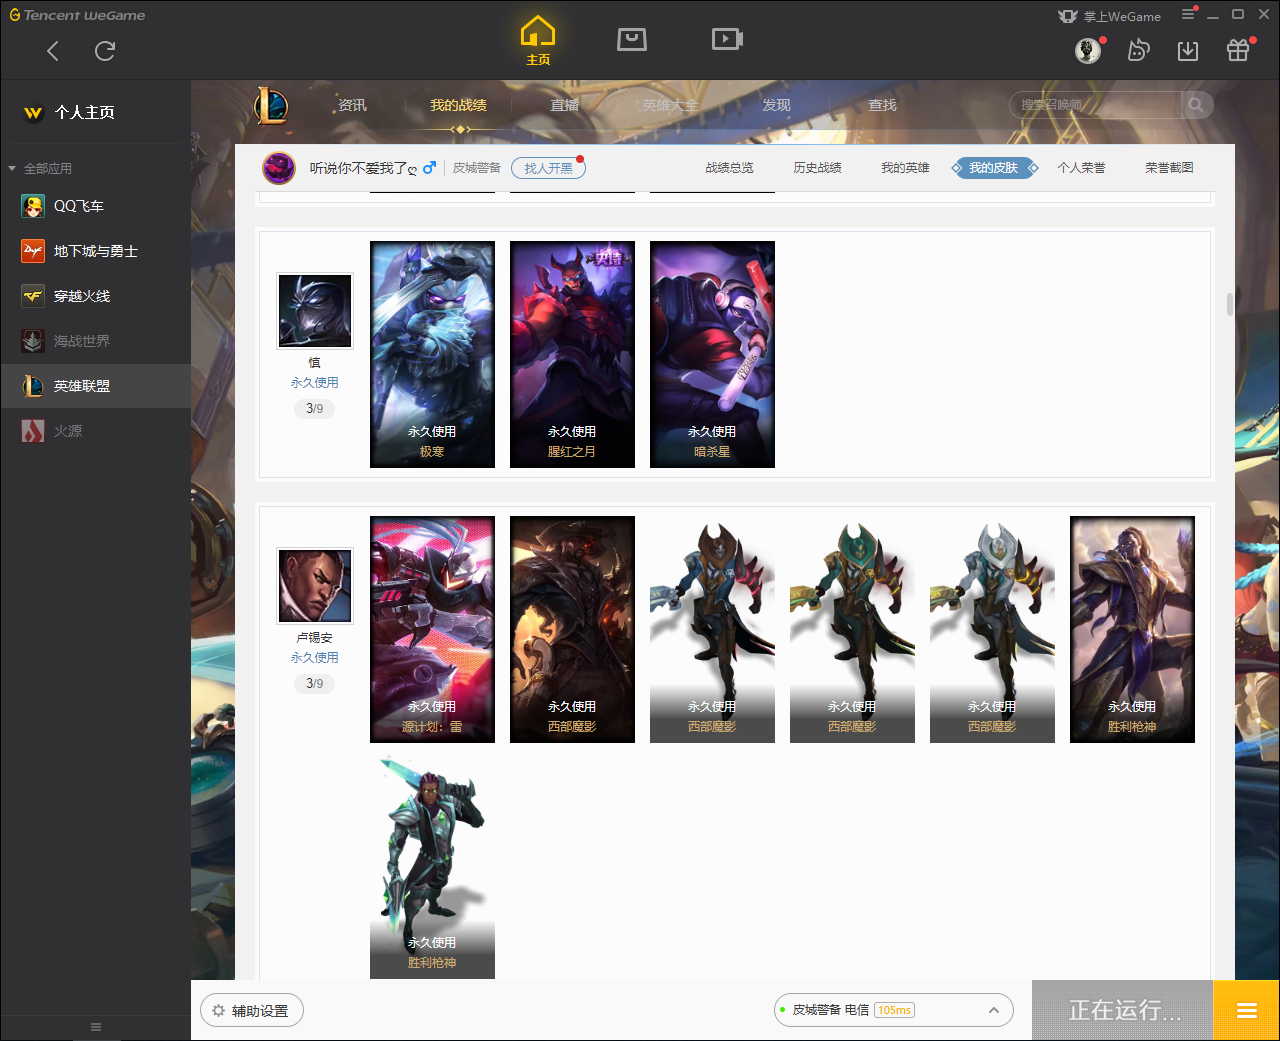Screen dimensions: 1280x1041
Task: Open the 腥红之月 skin card
Action: (x=572, y=354)
